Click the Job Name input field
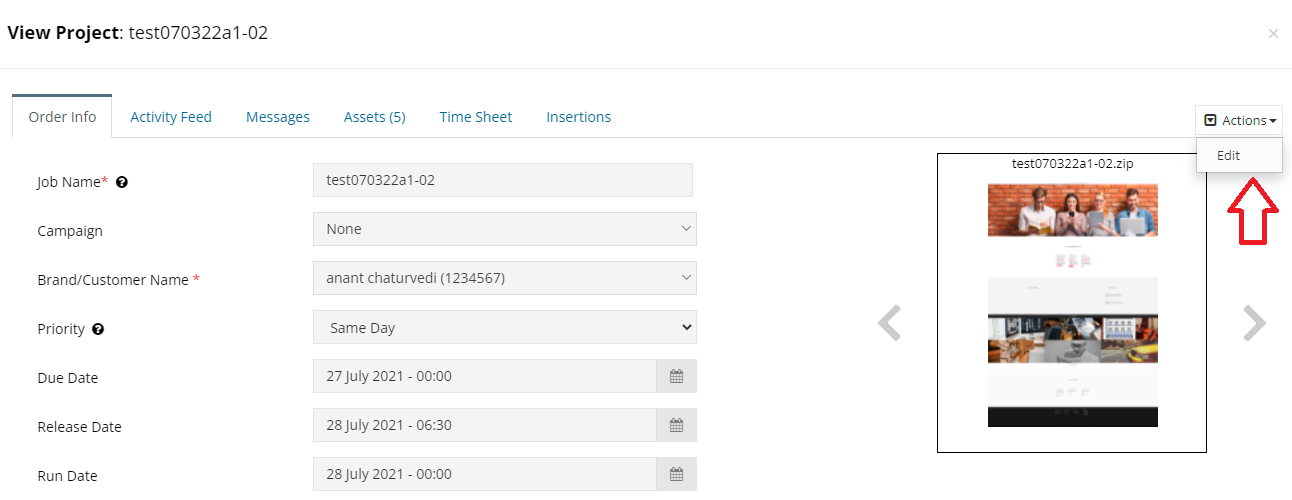Viewport: 1292px width, 500px height. [x=503, y=180]
